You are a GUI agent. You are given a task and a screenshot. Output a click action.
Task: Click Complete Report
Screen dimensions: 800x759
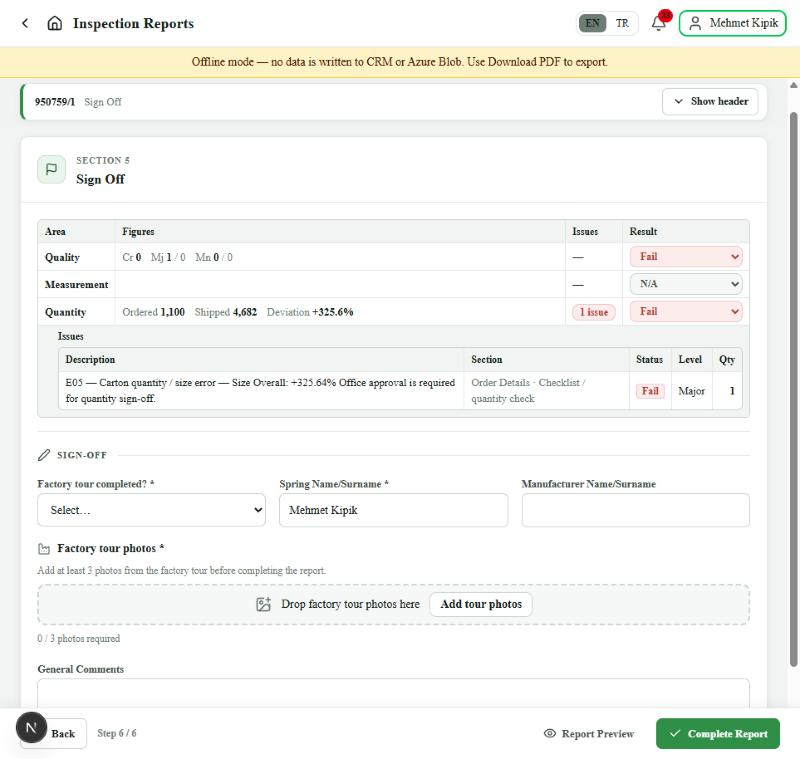coord(718,733)
